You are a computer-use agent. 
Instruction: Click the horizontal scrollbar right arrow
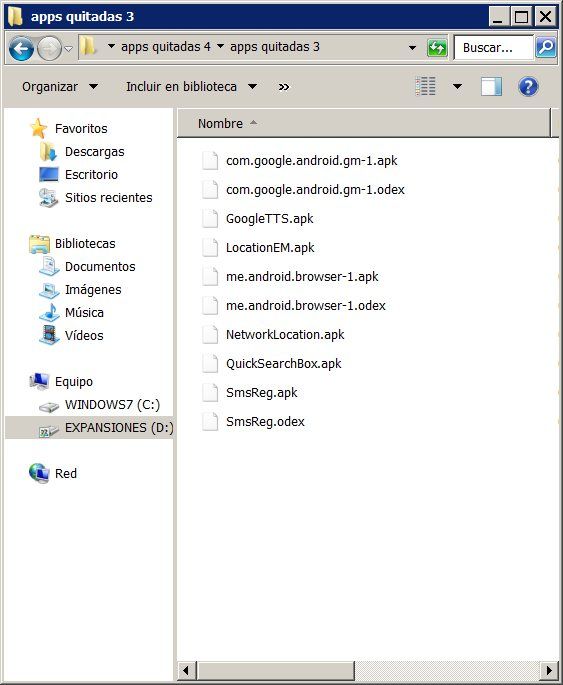click(549, 670)
